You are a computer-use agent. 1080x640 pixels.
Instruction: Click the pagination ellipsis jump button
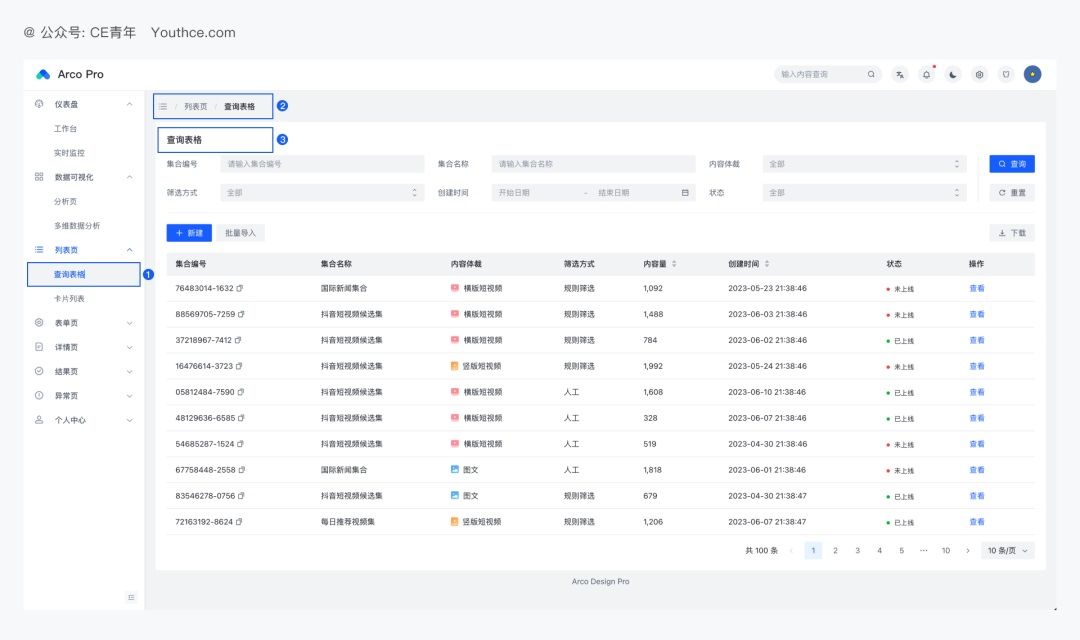point(924,550)
